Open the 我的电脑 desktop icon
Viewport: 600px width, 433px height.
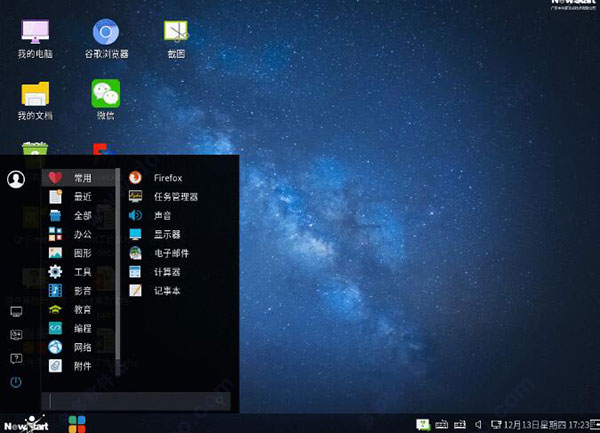point(35,38)
